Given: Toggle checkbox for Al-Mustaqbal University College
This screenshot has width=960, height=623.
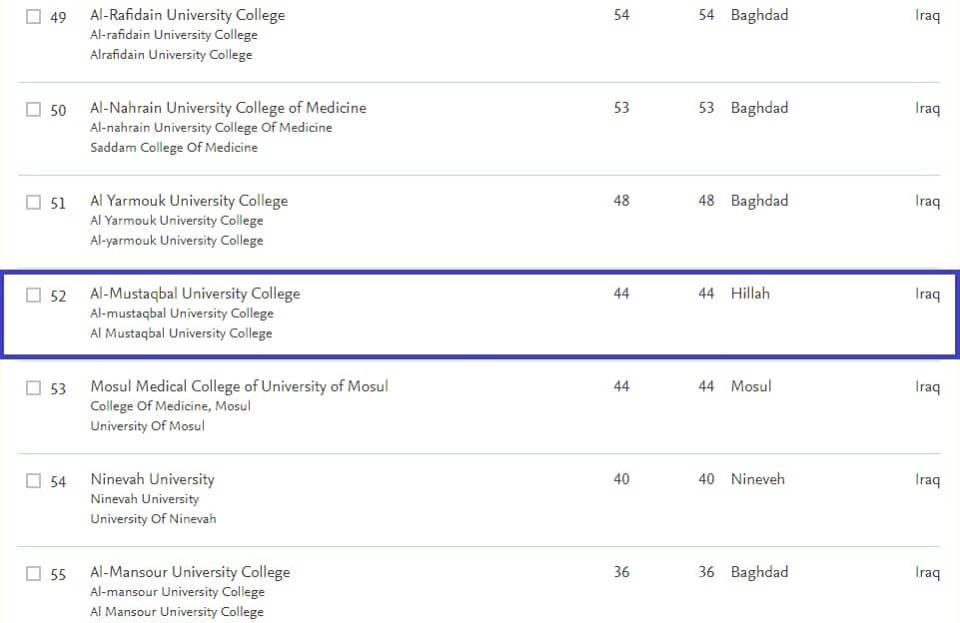Looking at the screenshot, I should [x=34, y=296].
